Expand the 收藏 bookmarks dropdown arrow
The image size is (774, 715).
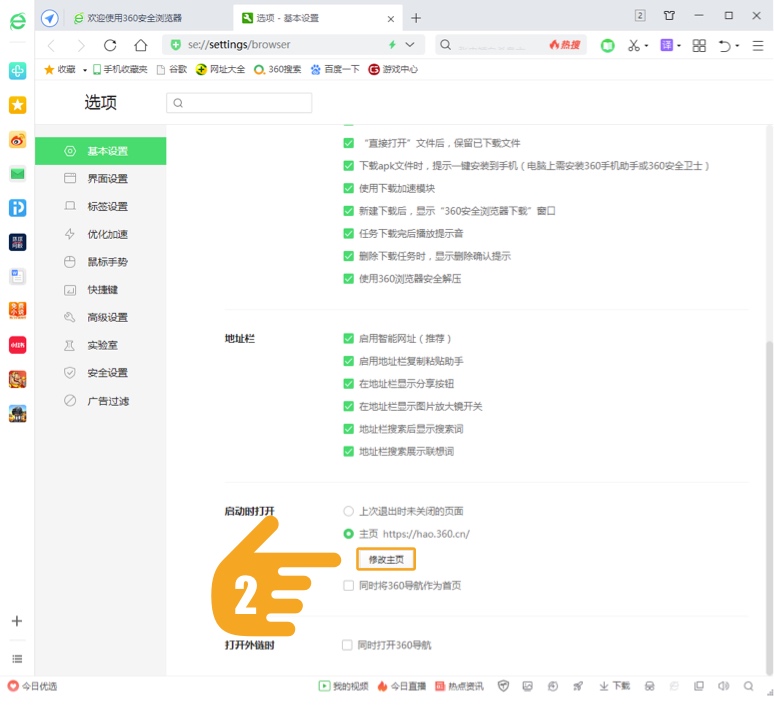[84, 70]
